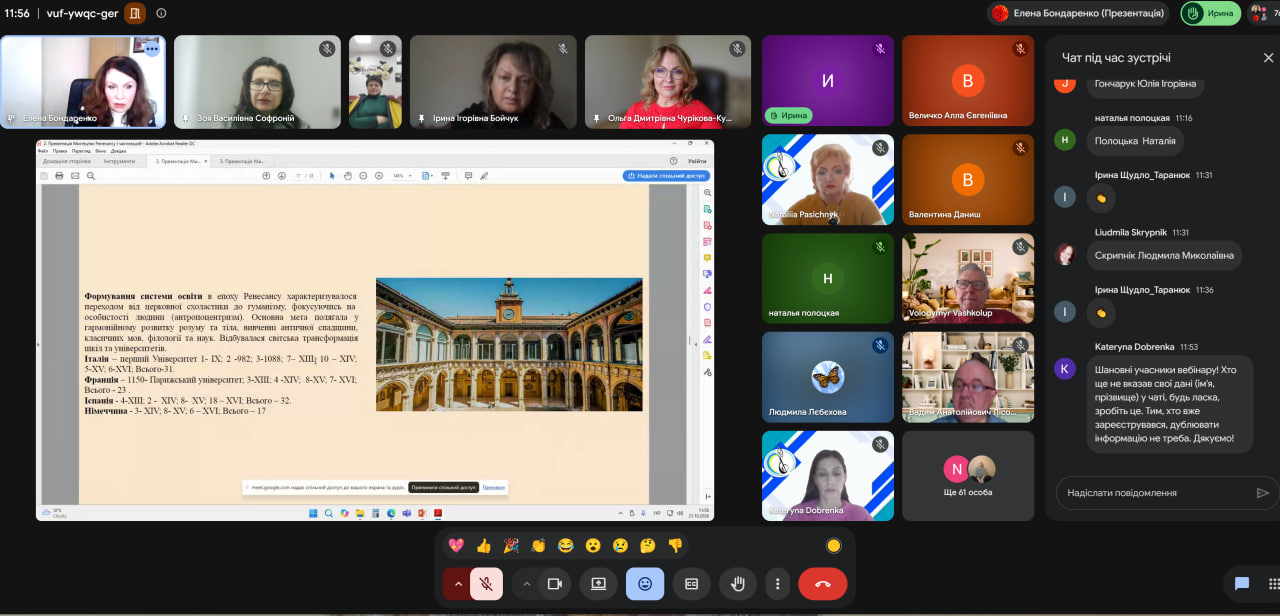This screenshot has height=616, width=1280.
Task: Send the thumbs down reaction
Action: (x=675, y=545)
